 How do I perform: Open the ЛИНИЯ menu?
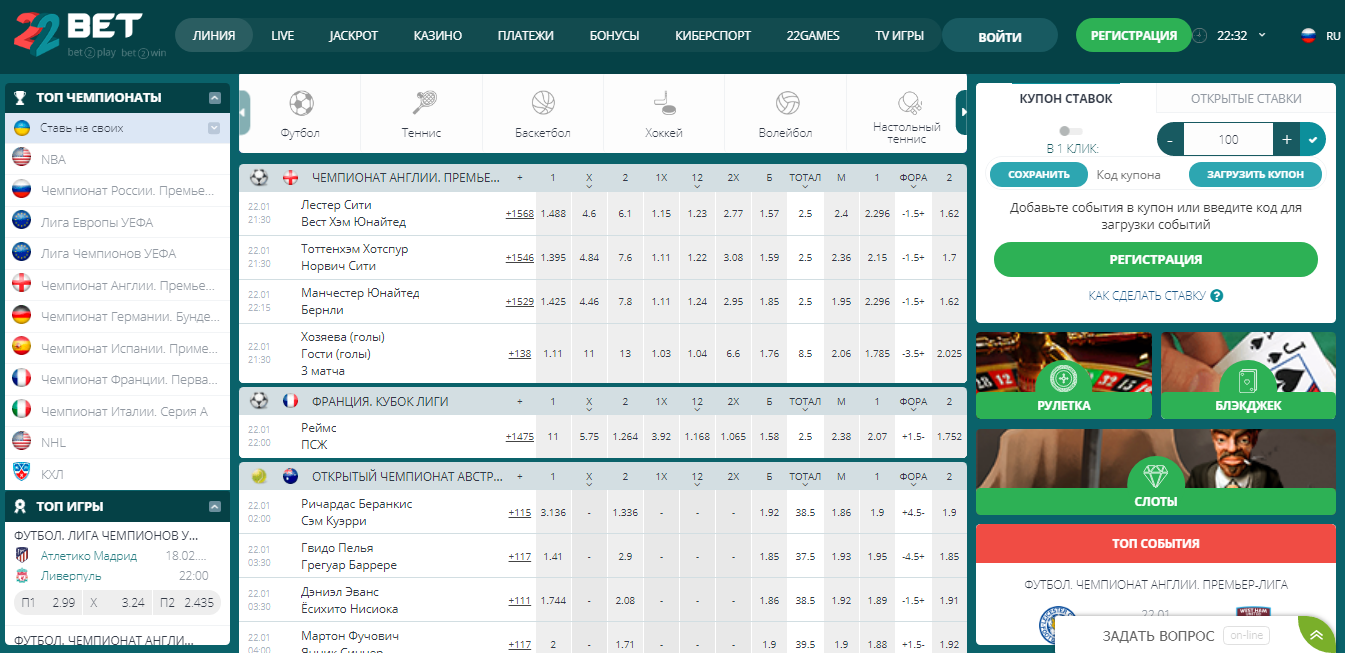pyautogui.click(x=214, y=35)
